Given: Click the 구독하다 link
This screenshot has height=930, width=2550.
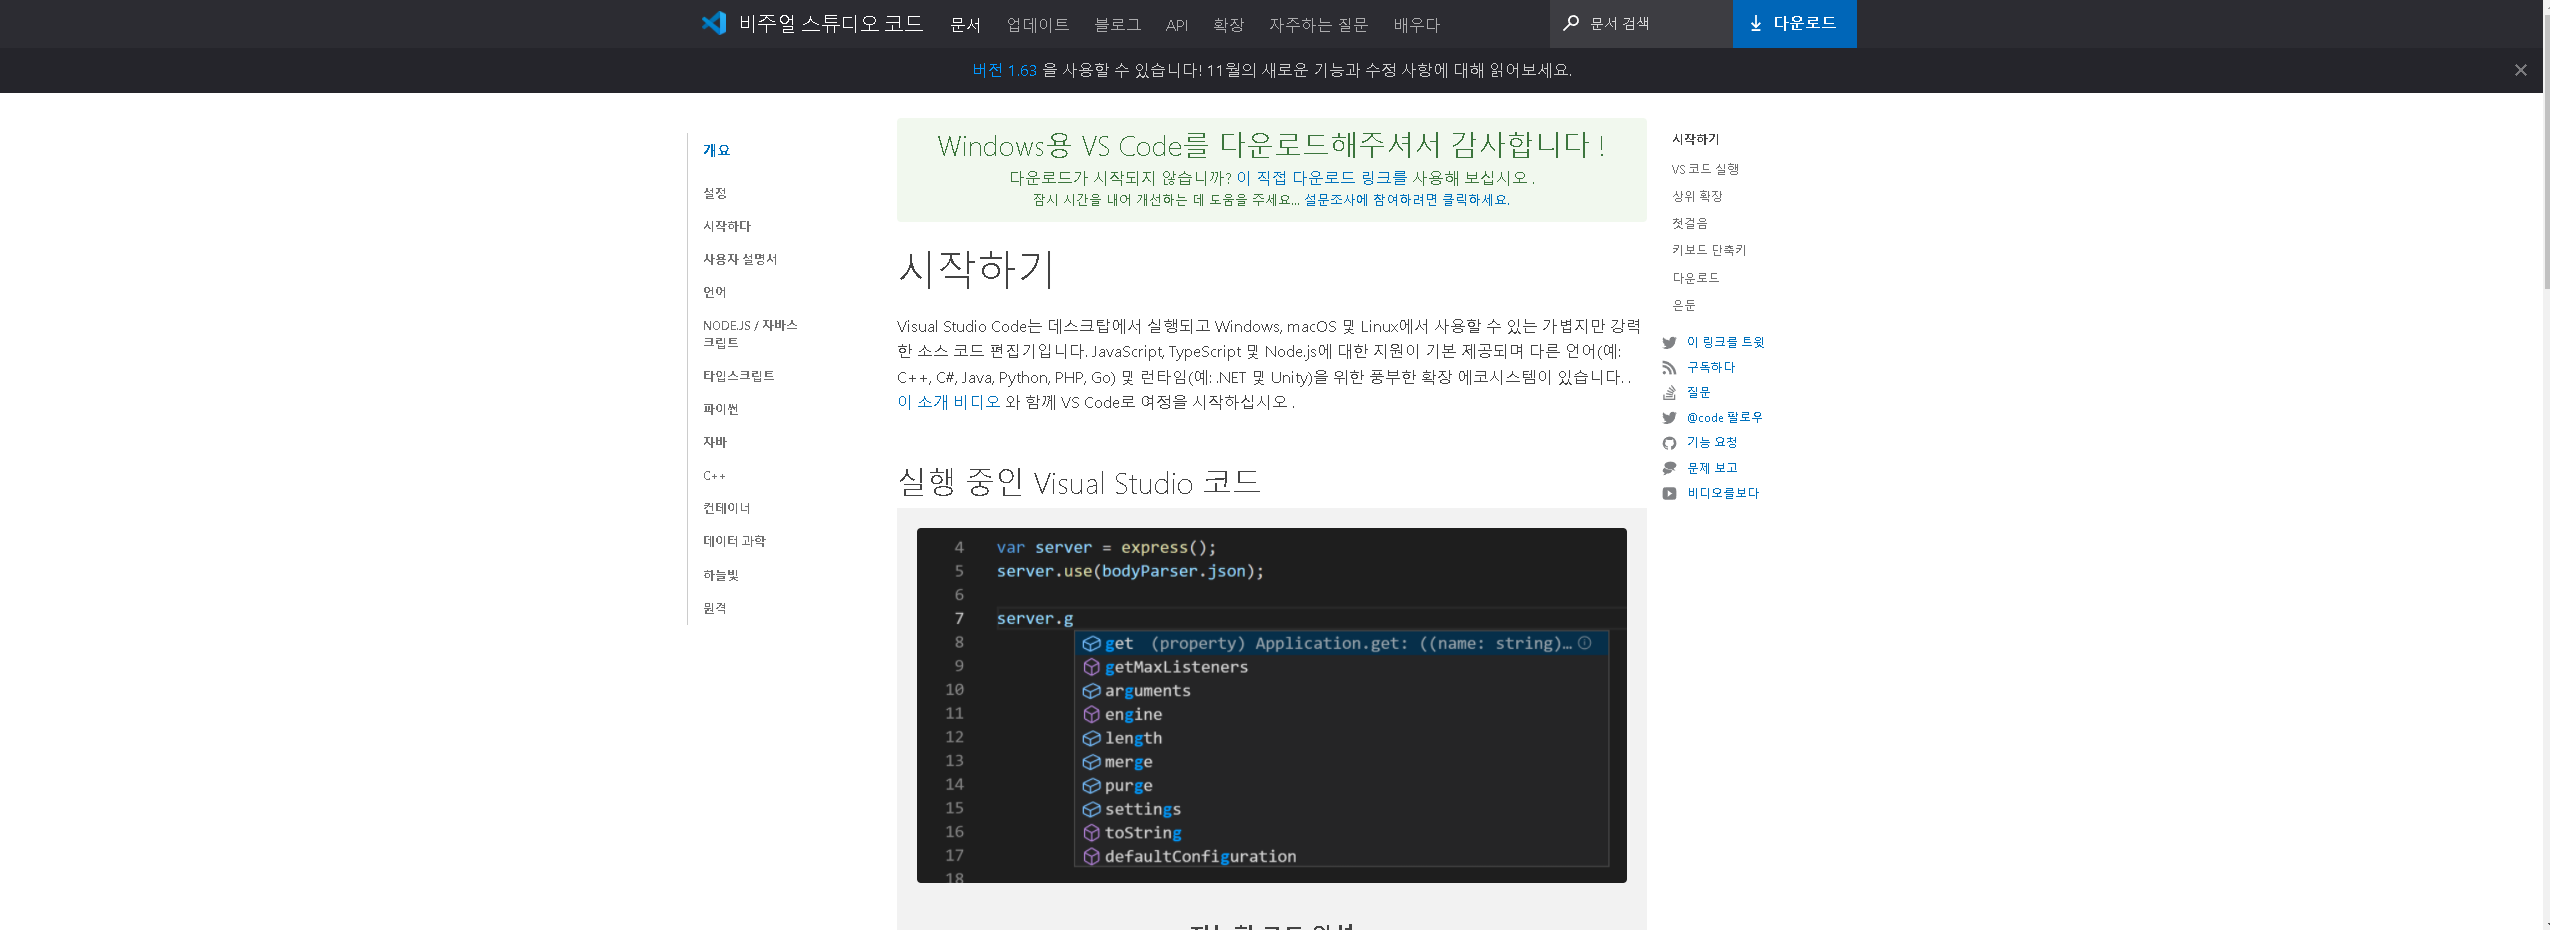Looking at the screenshot, I should [1711, 367].
